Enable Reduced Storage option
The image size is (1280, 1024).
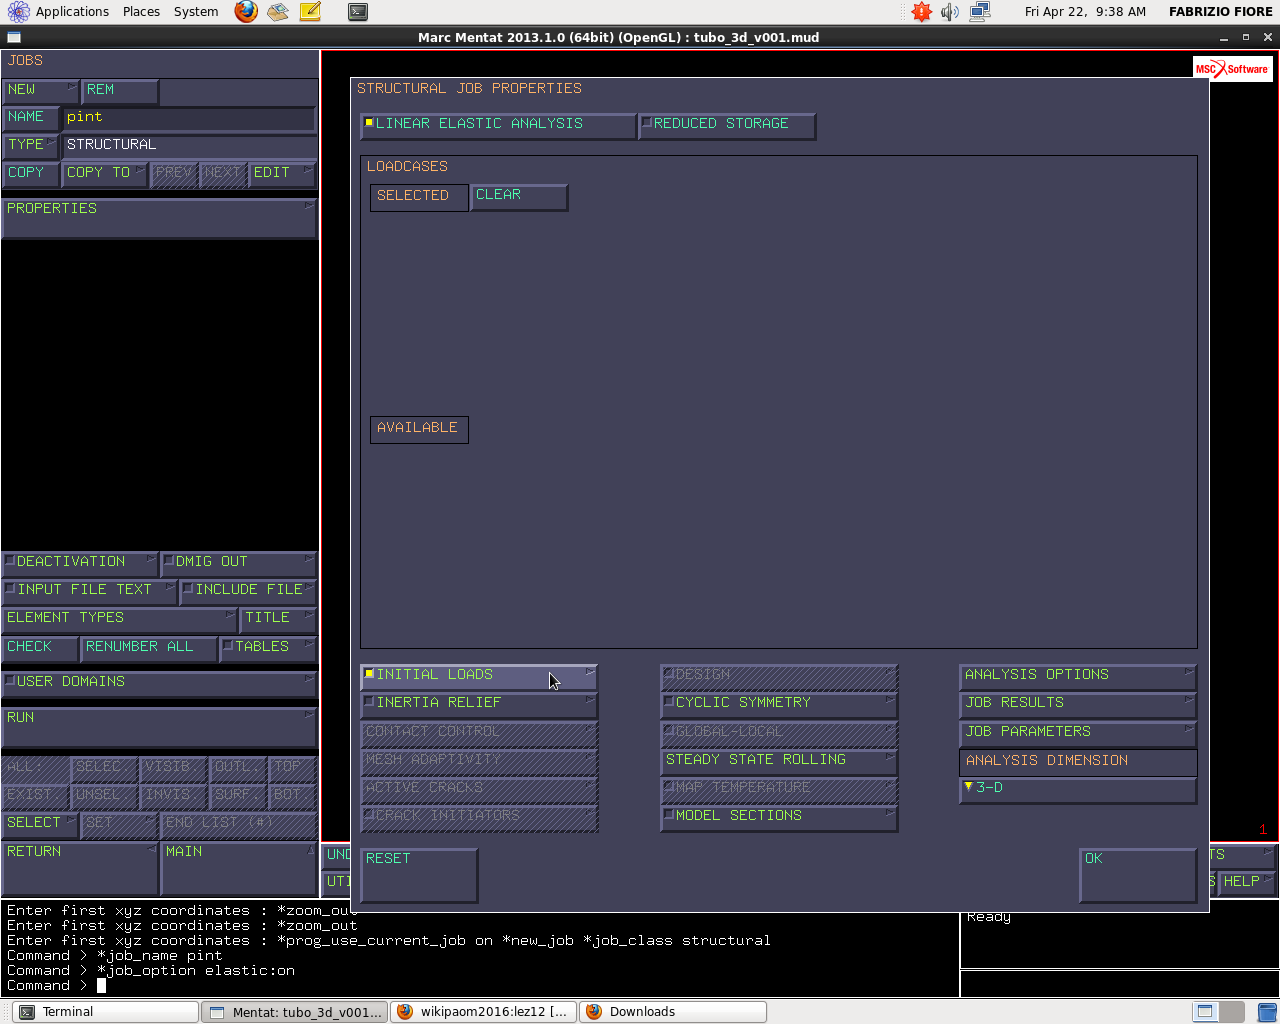pos(727,125)
